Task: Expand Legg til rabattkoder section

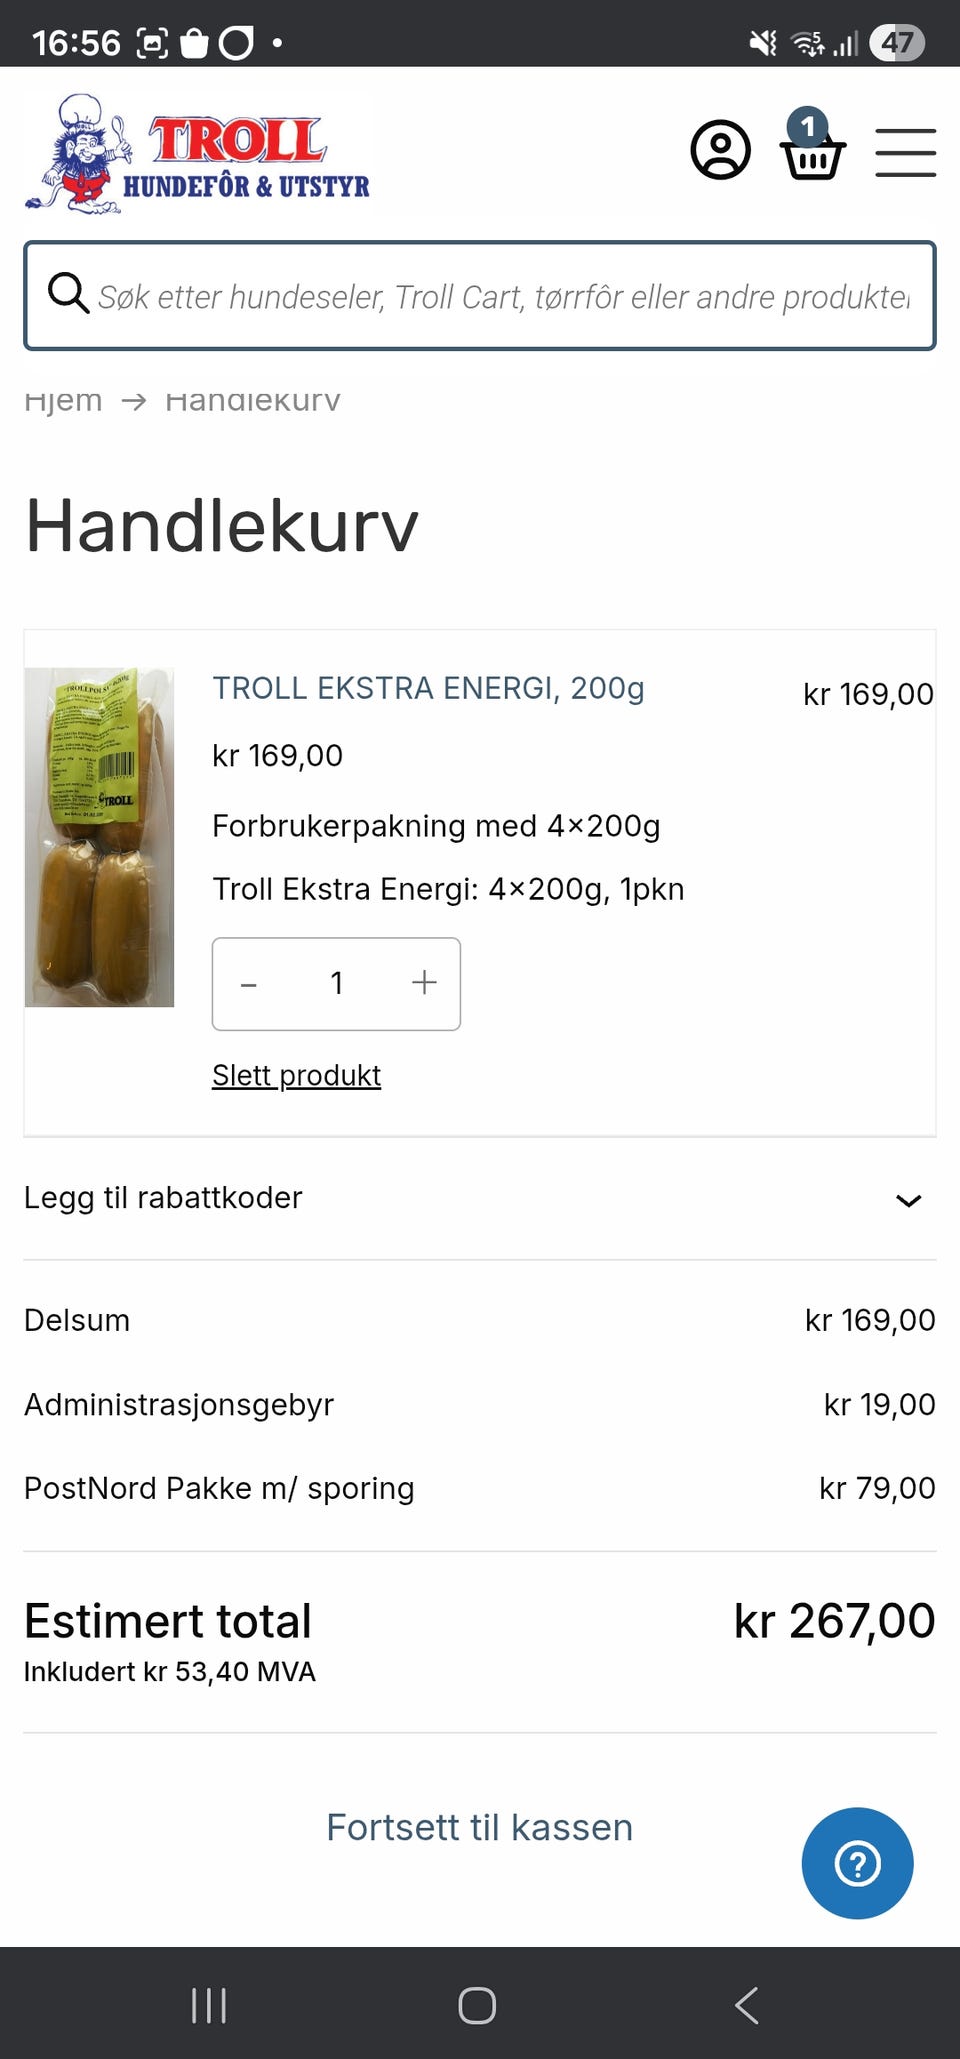Action: 164,1197
